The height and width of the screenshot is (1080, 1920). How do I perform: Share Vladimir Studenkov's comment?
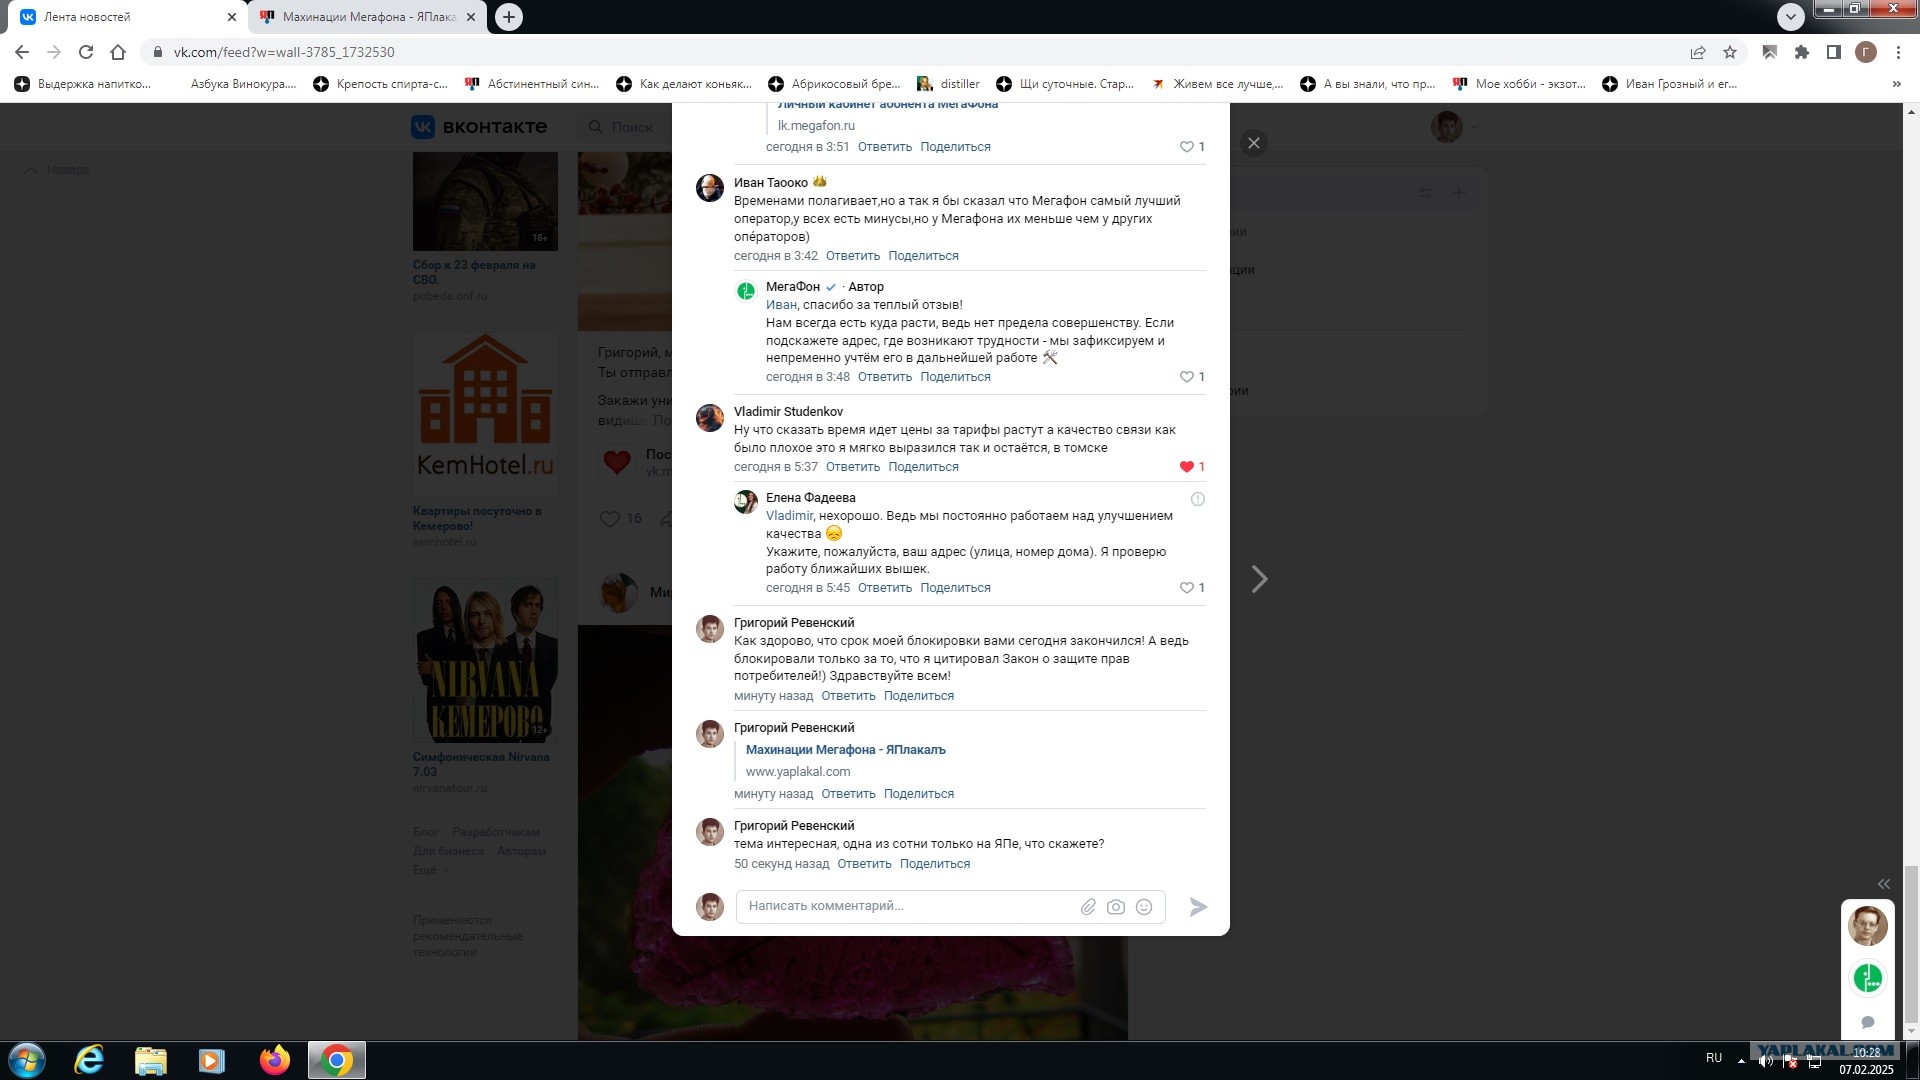(923, 467)
